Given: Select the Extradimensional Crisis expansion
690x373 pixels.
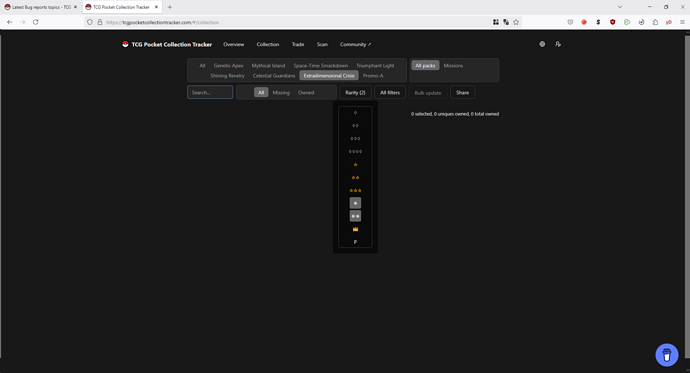Looking at the screenshot, I should click(329, 76).
